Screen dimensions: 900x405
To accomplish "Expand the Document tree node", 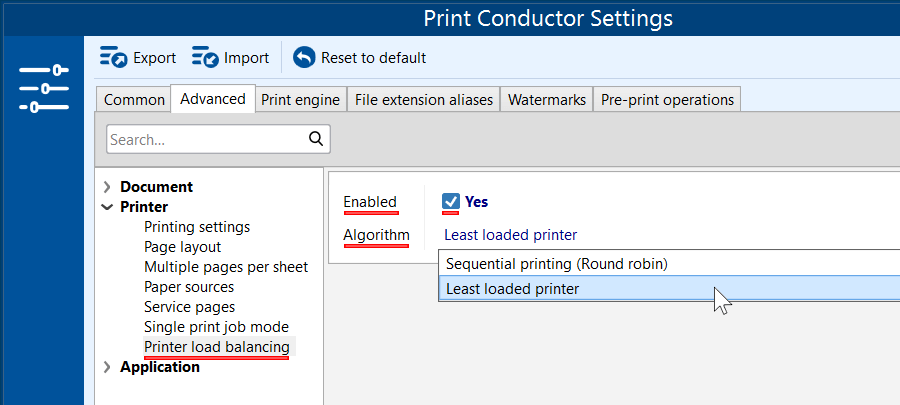I will tap(107, 187).
